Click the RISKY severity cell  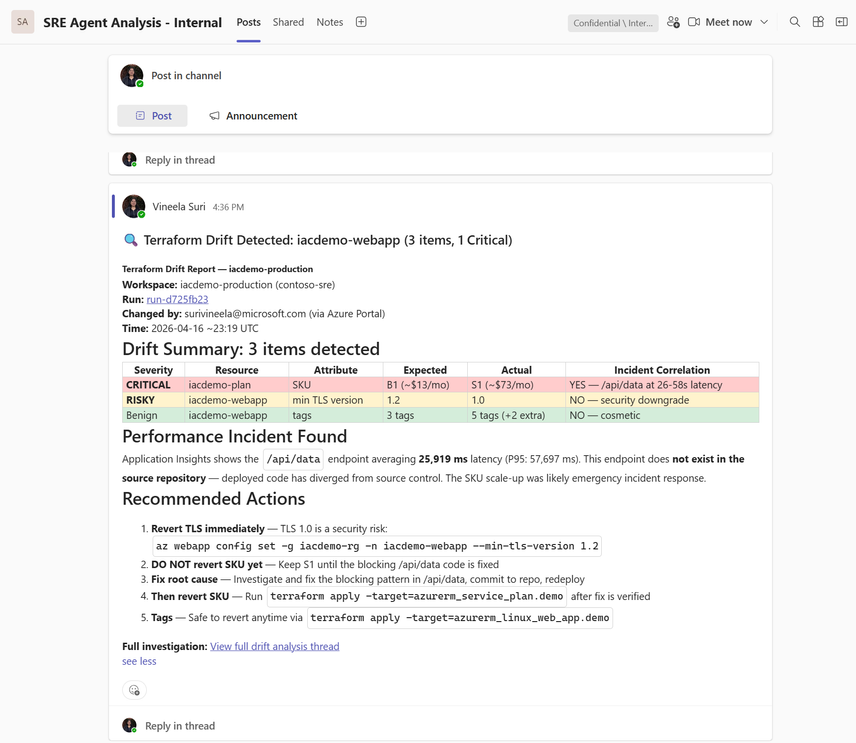[x=153, y=400]
